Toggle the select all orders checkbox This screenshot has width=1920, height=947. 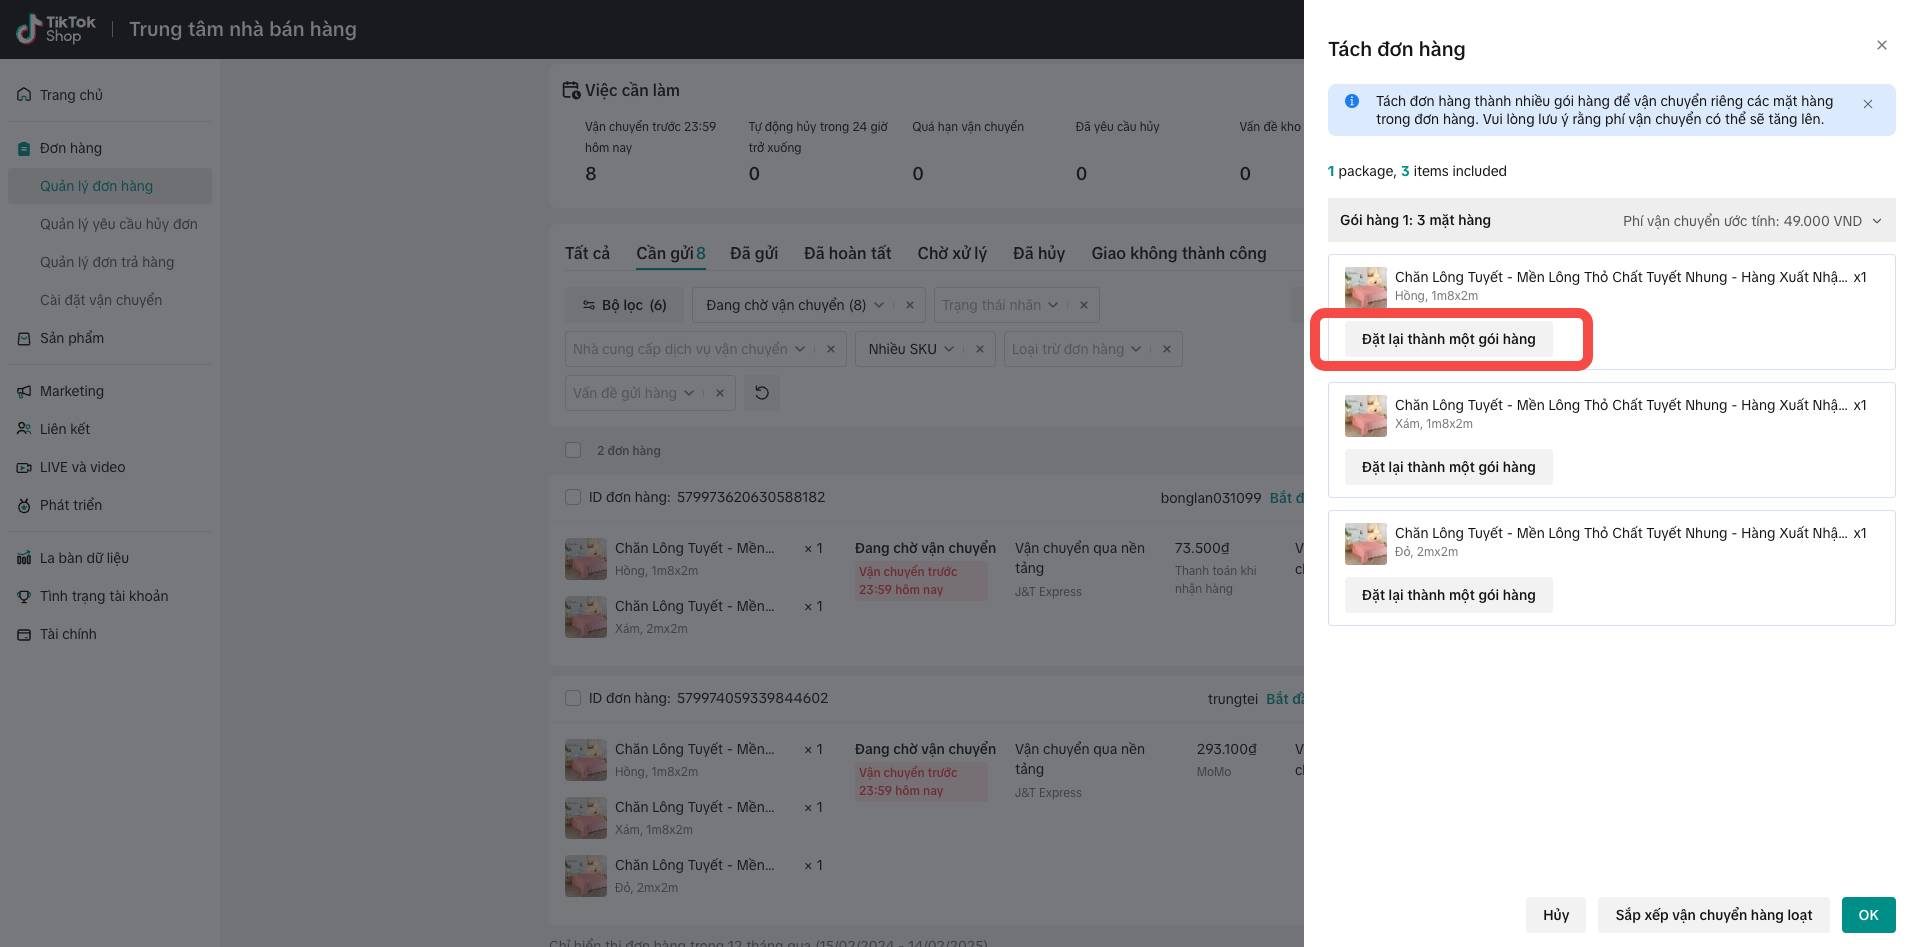tap(573, 450)
